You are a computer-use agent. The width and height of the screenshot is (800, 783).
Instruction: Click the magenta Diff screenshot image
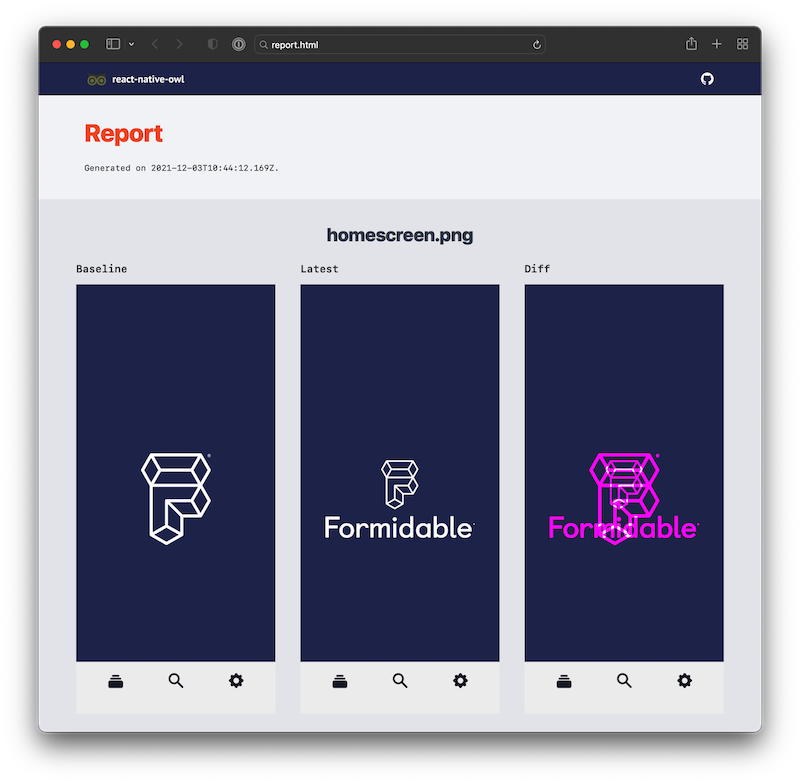[624, 498]
